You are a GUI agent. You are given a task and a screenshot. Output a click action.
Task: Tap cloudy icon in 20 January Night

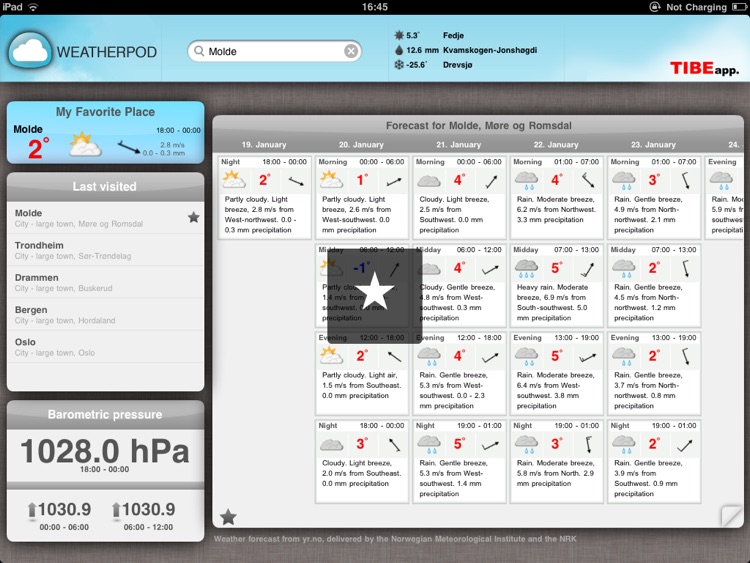click(331, 445)
